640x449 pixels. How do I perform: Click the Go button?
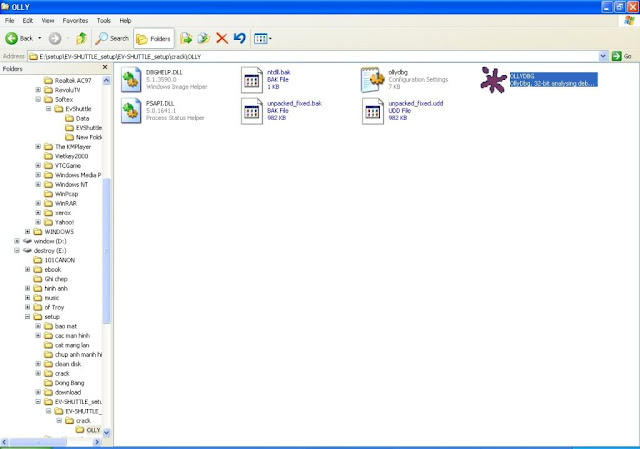(x=622, y=56)
